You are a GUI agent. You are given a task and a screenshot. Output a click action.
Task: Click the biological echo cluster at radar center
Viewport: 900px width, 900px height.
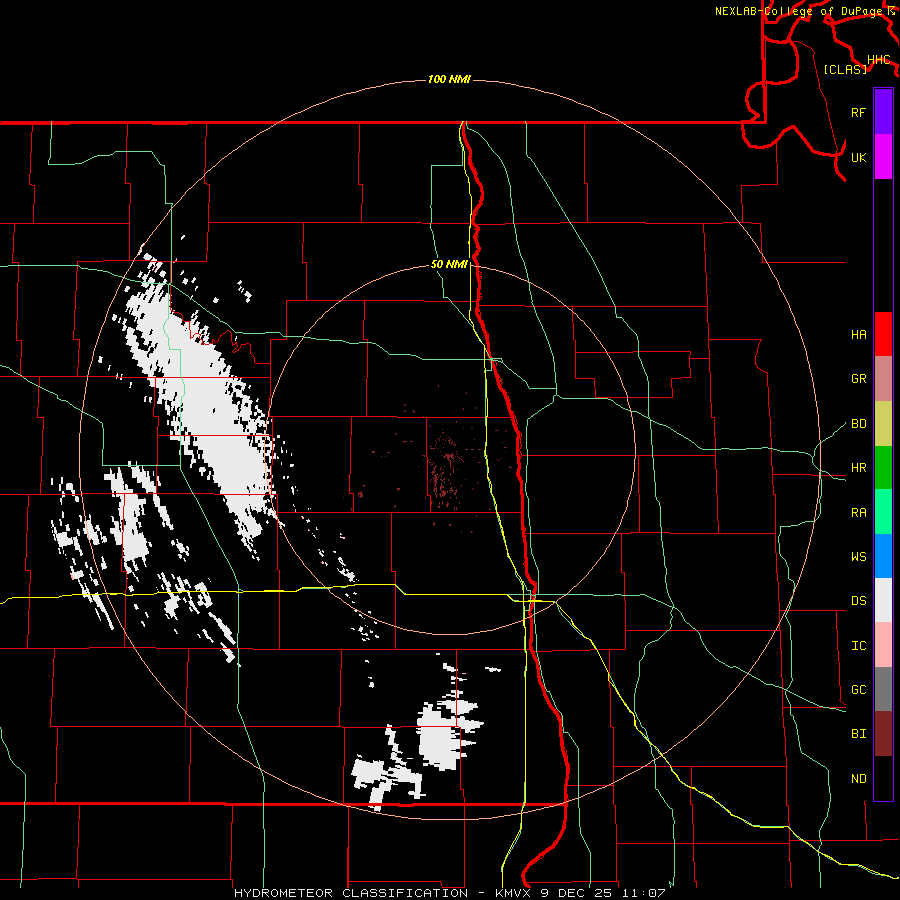pos(447,471)
